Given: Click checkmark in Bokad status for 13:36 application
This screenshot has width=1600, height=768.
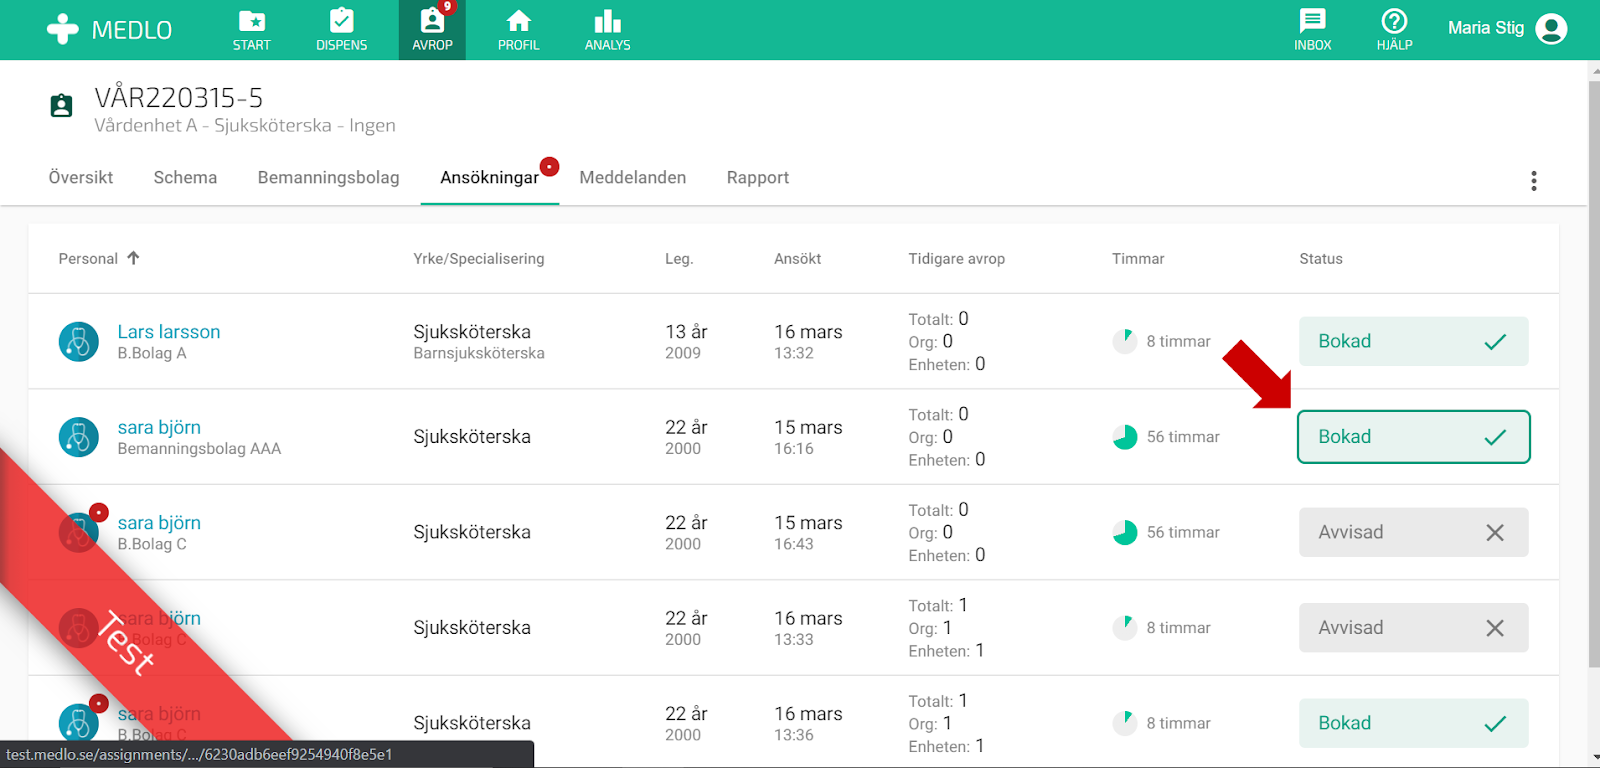Looking at the screenshot, I should (x=1495, y=724).
